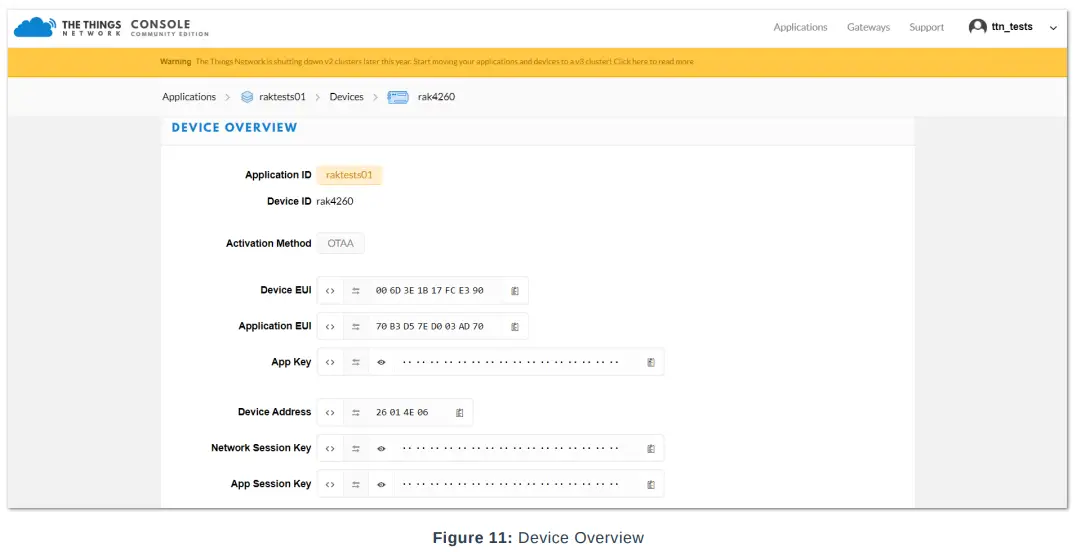
Task: Expand the ttn_tests account dropdown arrow
Action: (x=1053, y=28)
